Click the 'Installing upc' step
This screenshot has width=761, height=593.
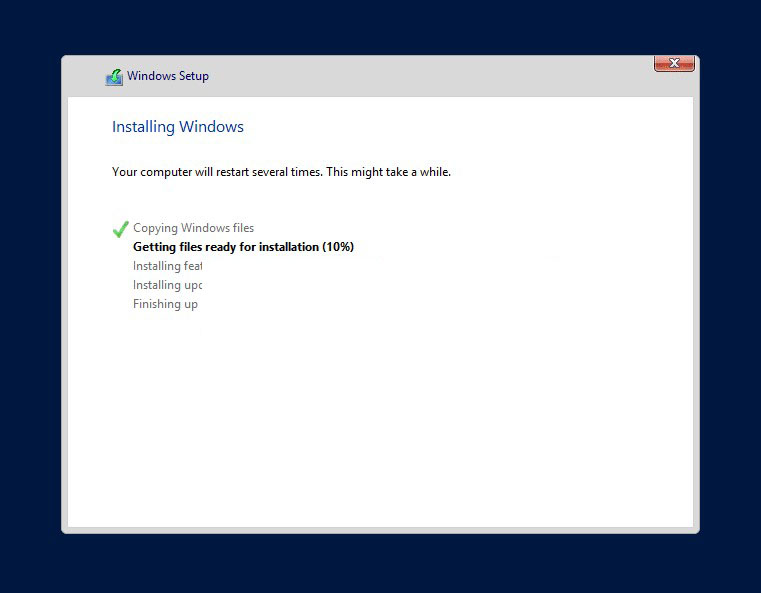click(167, 285)
